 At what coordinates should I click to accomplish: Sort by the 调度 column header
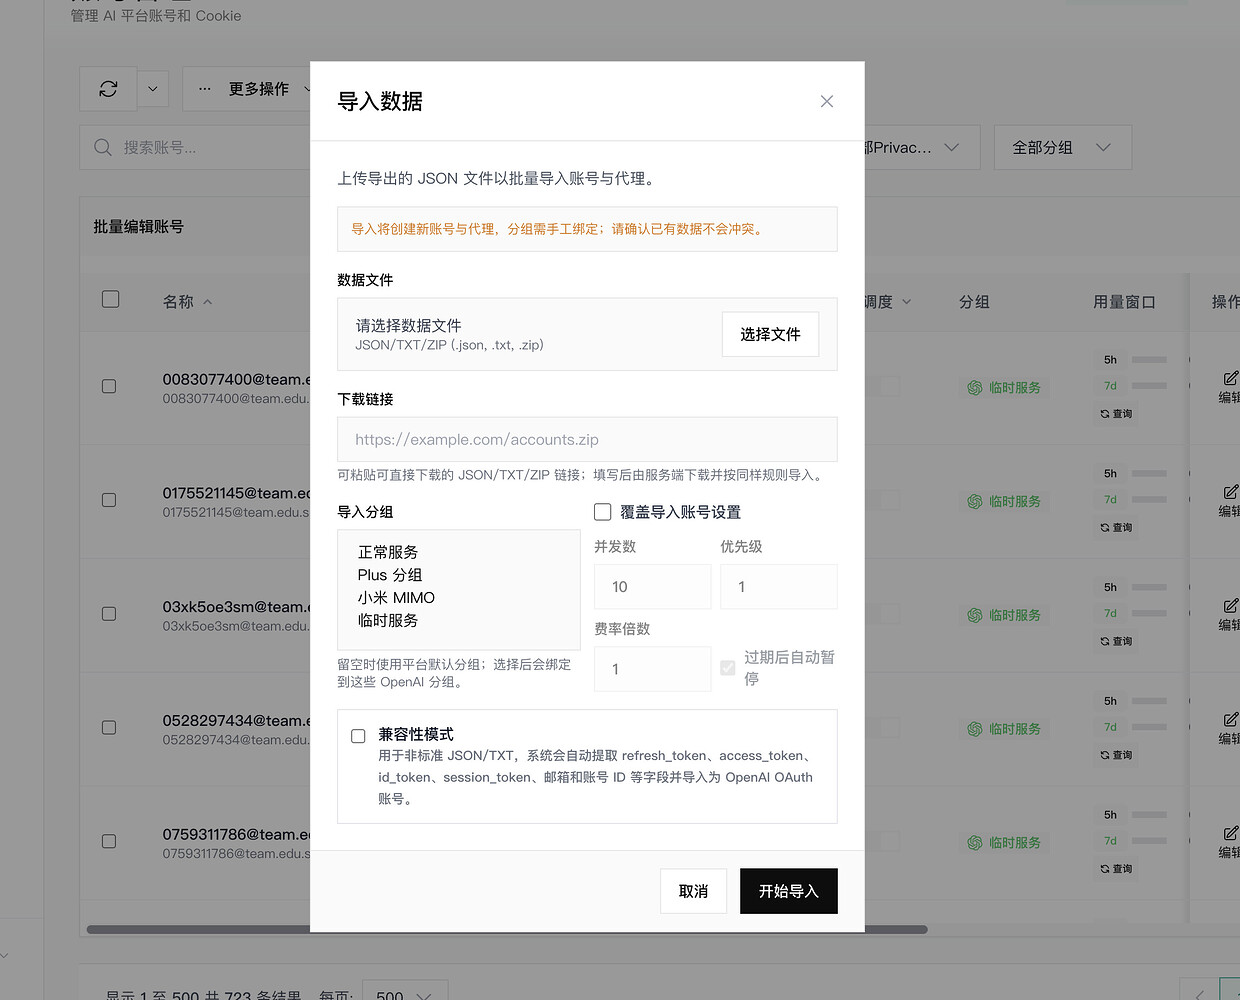[x=888, y=301]
